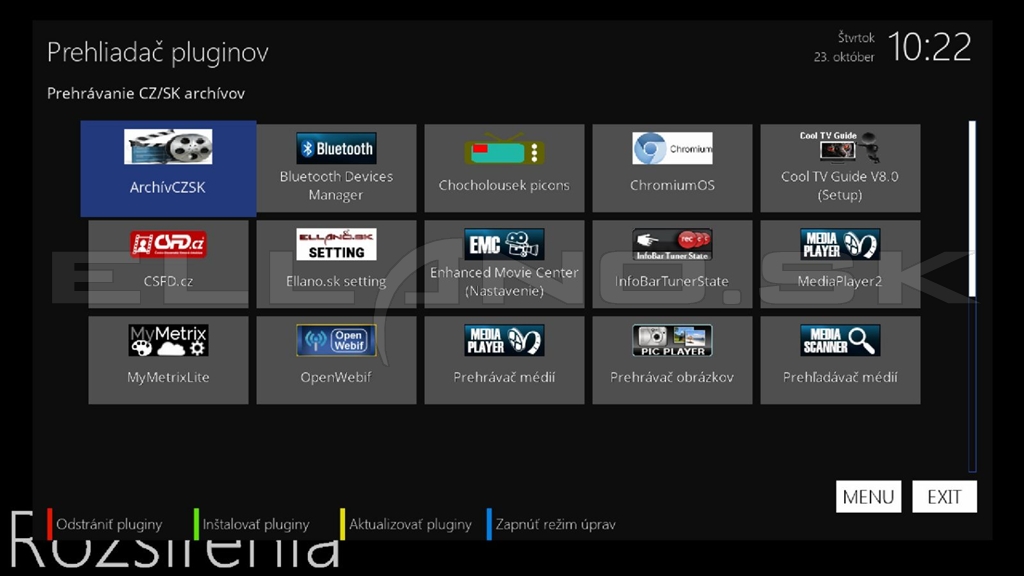The width and height of the screenshot is (1024, 576).
Task: Open Ellano.sk setting plugin
Action: (x=336, y=264)
